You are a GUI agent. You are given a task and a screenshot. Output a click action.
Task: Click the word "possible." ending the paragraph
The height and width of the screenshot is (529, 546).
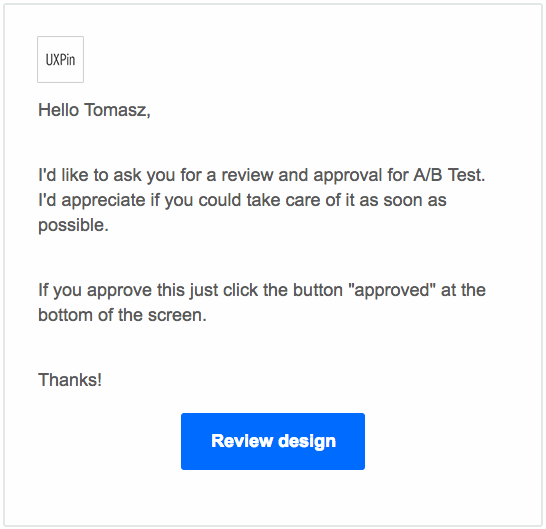tap(73, 226)
